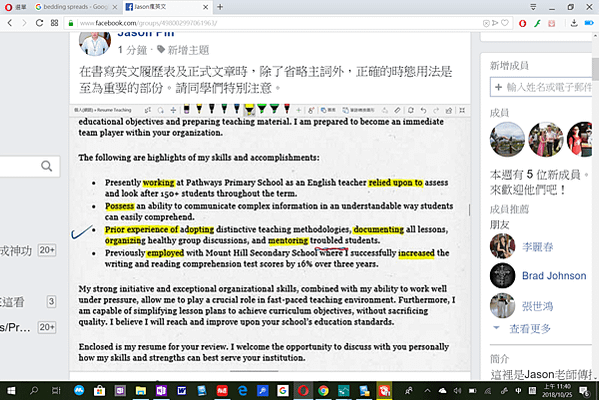Viewport: 599px width, 400px height.
Task: Open the Opera downloads icon
Action: coord(574,23)
